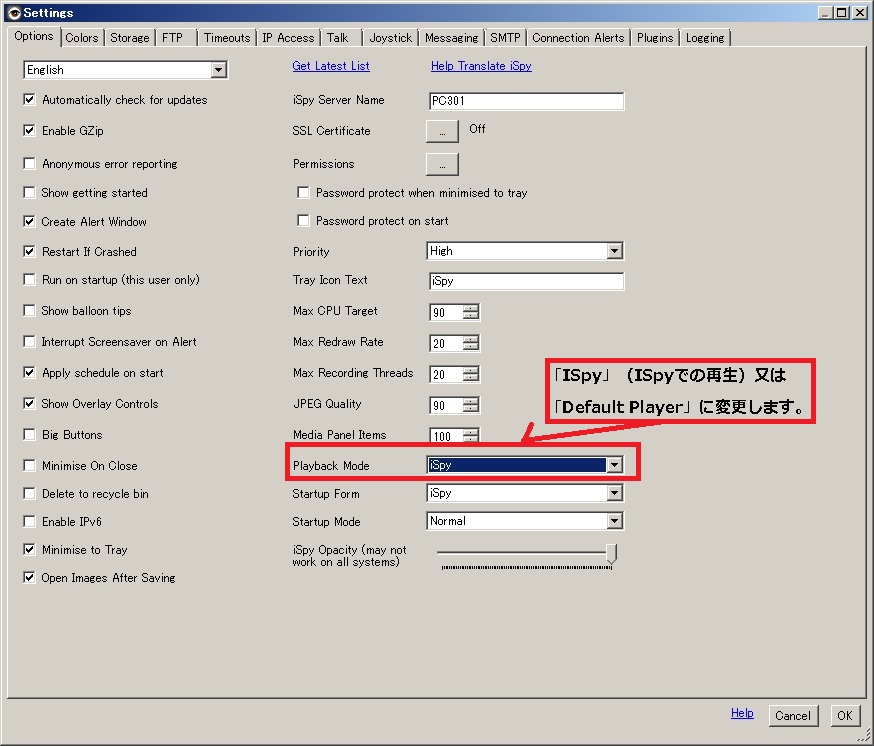Switch to the Colors tab
This screenshot has width=874, height=746.
81,38
